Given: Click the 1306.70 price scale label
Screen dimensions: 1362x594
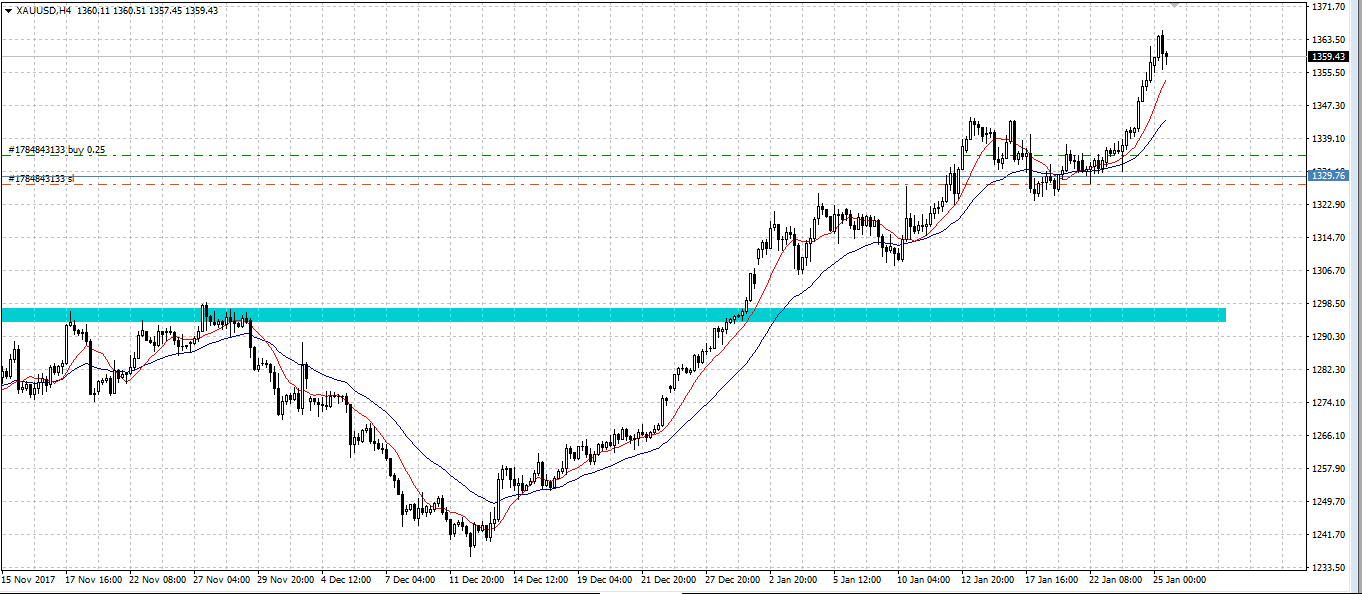Looking at the screenshot, I should [1327, 271].
